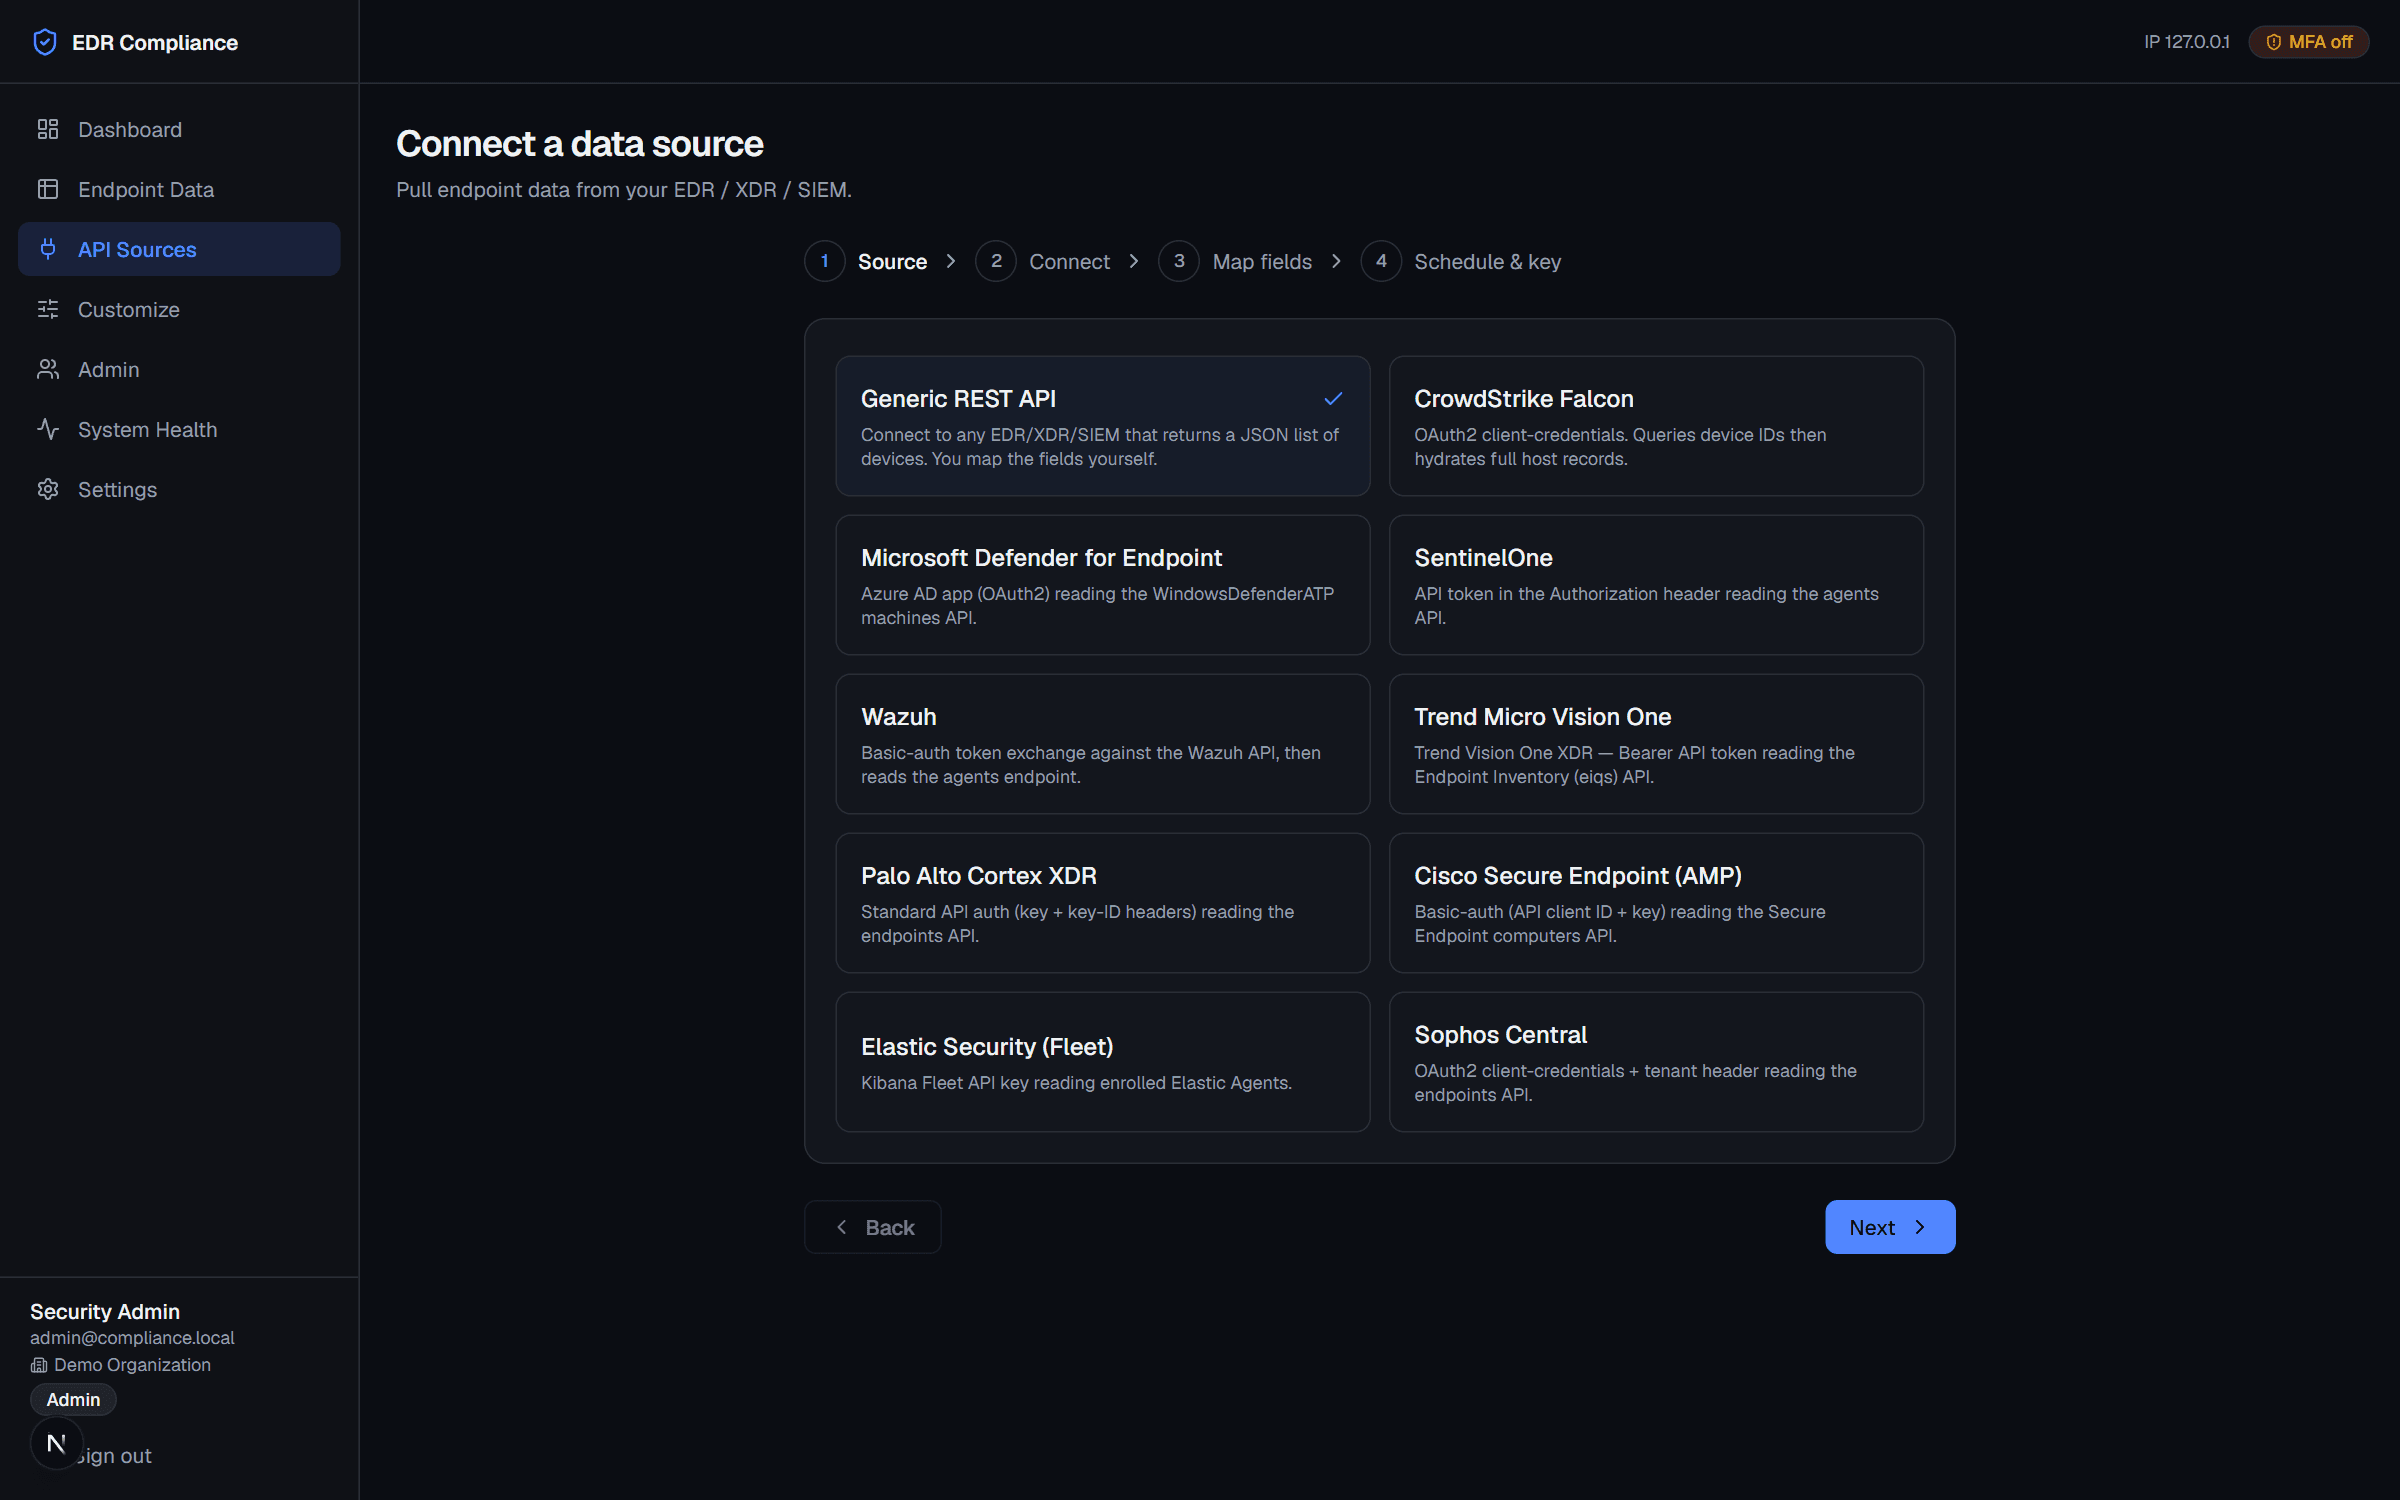Click the Demo Organization building icon
Screen dimensions: 2400x1500
pyautogui.click(x=39, y=1365)
